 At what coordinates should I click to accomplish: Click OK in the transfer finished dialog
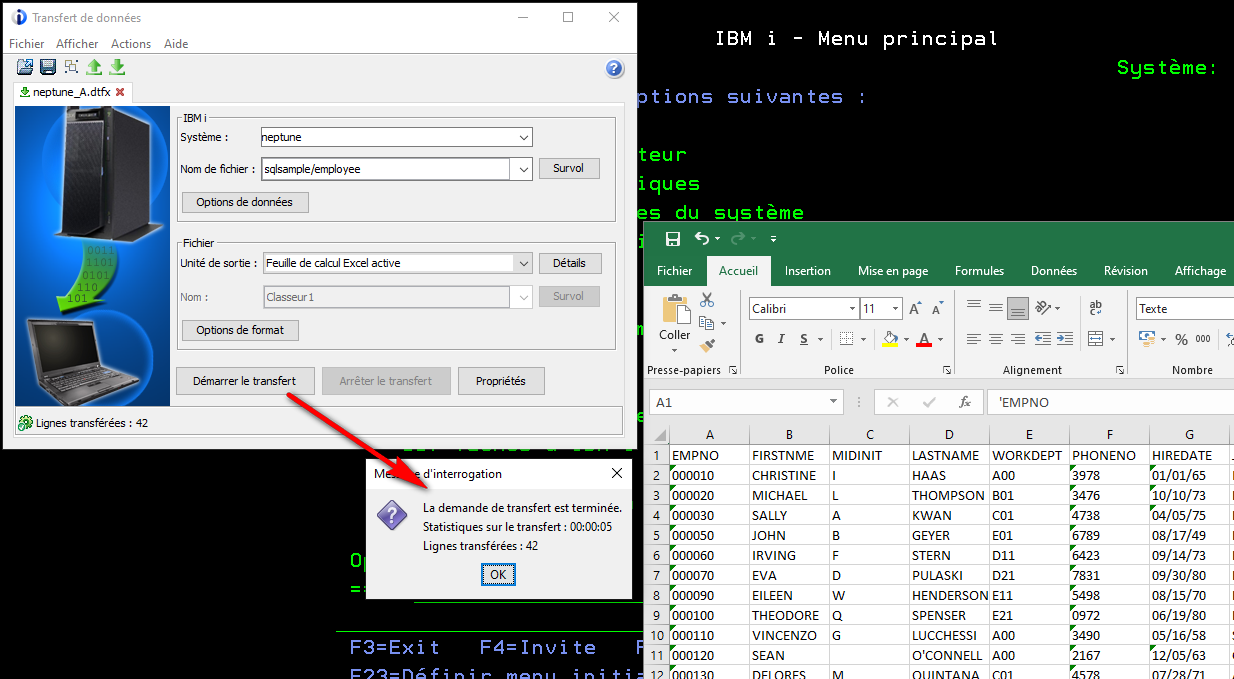click(498, 575)
